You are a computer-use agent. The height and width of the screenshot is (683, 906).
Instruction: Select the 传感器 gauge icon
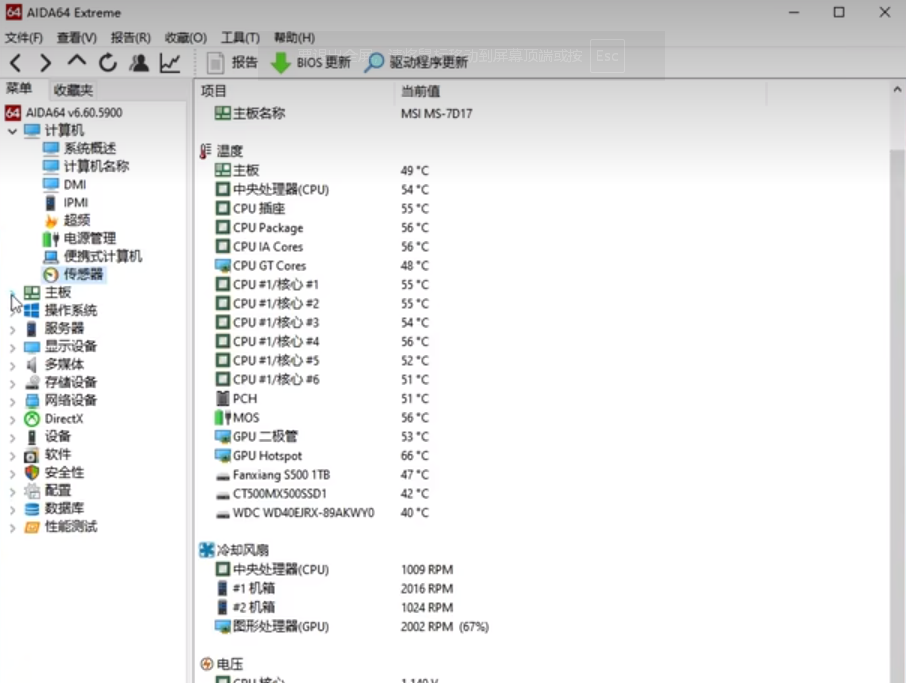tap(51, 274)
